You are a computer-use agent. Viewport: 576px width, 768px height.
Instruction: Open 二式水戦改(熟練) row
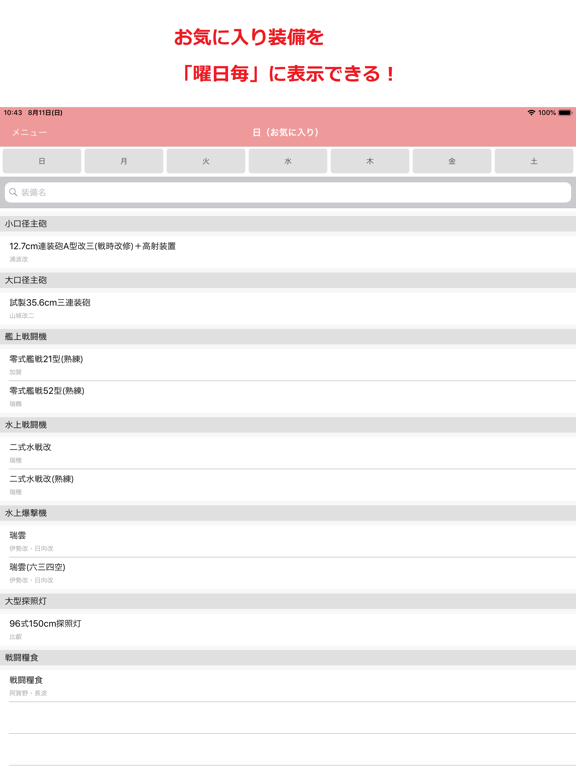coord(288,485)
